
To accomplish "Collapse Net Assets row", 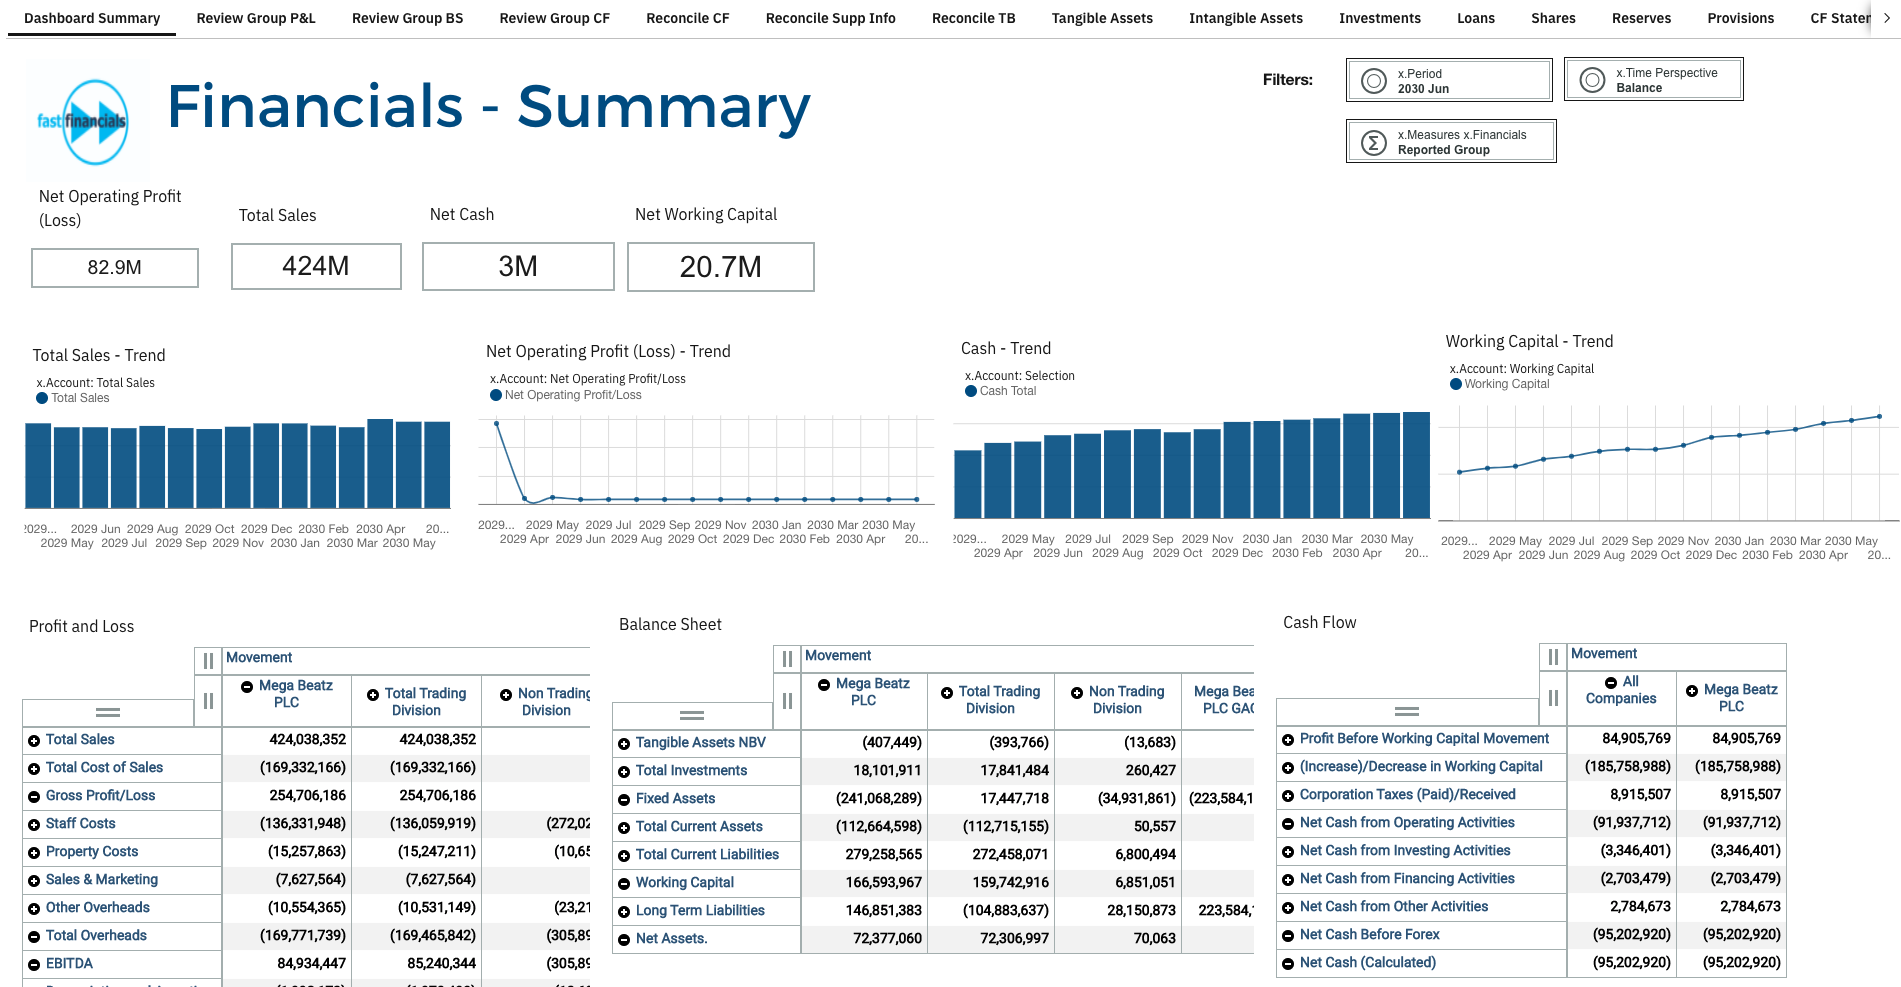I will (624, 939).
